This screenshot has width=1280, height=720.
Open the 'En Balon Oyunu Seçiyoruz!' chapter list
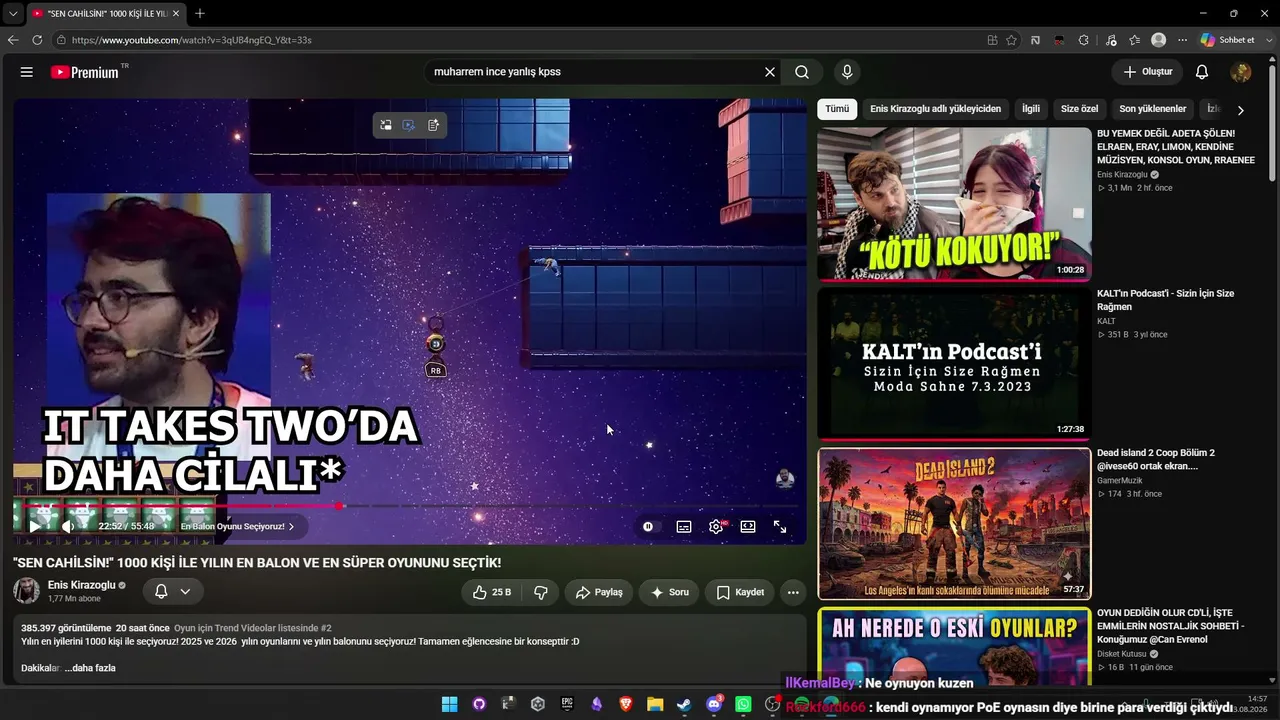tap(238, 526)
